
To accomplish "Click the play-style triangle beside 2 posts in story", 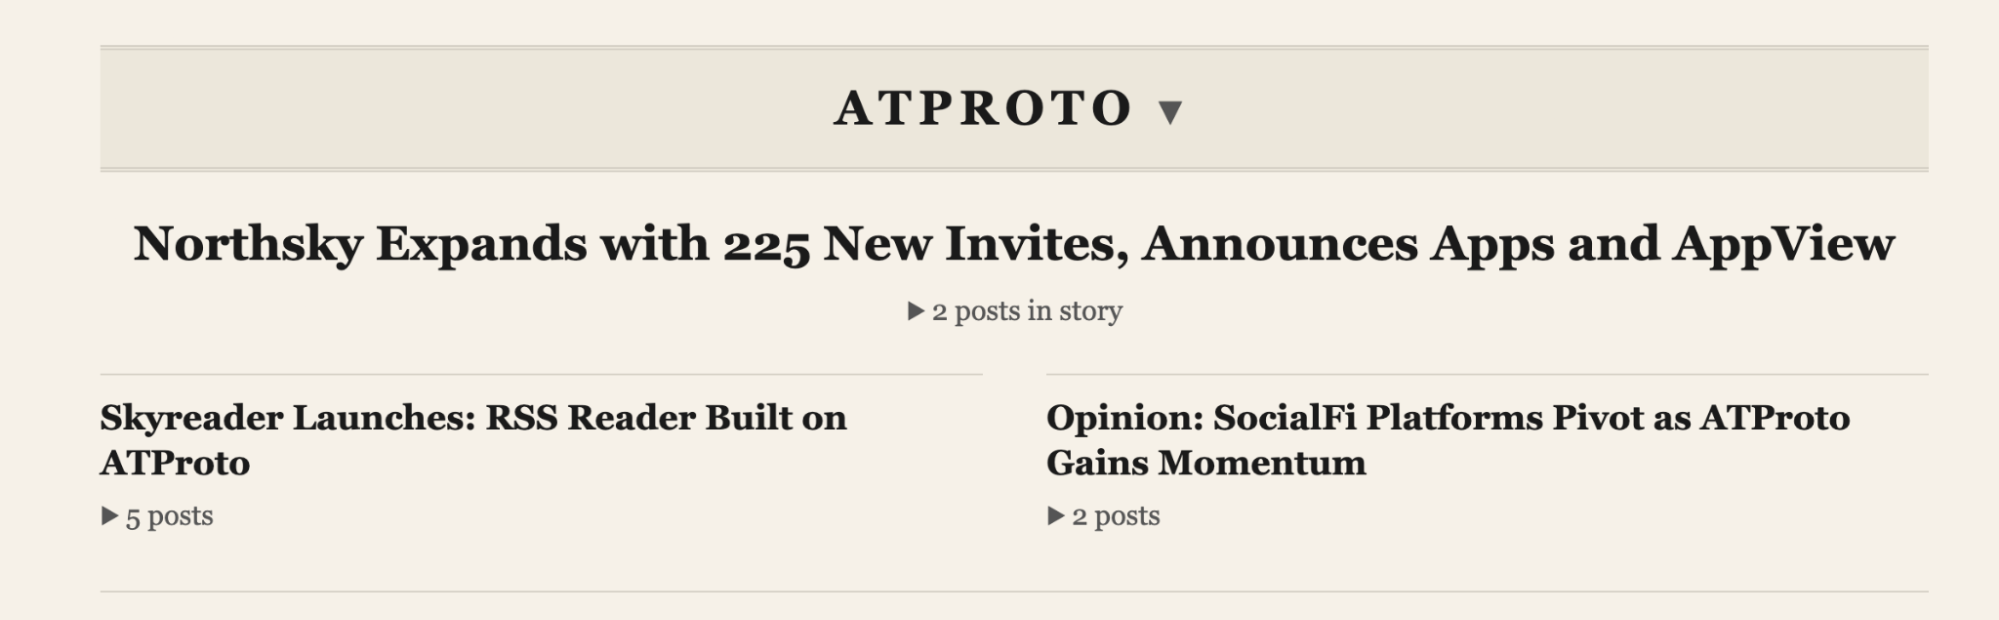I will [914, 311].
